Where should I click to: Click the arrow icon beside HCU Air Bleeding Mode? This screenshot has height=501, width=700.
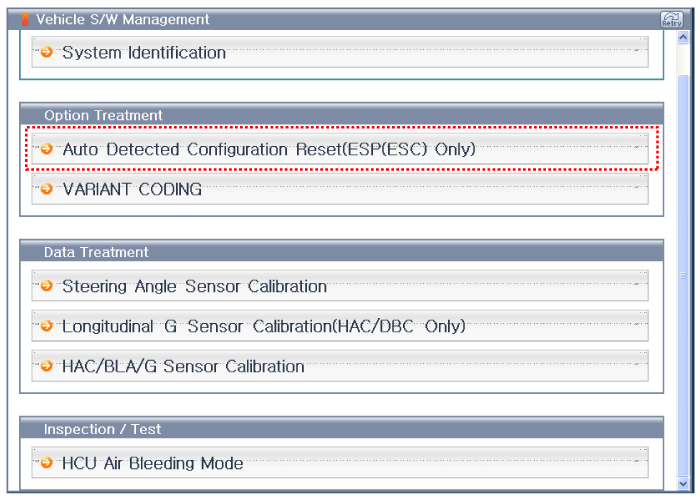(x=46, y=463)
